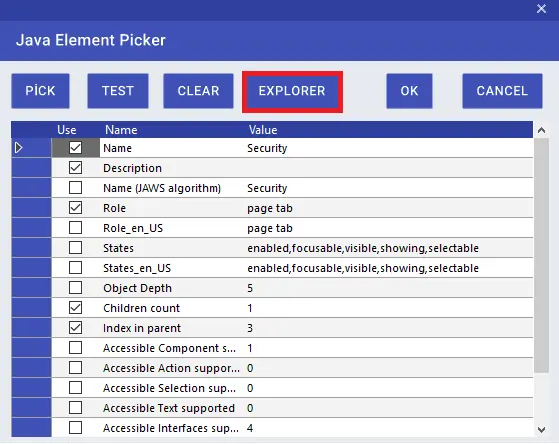The height and width of the screenshot is (444, 559).
Task: Click the row indicator arrow beside Name
Action: tap(19, 148)
